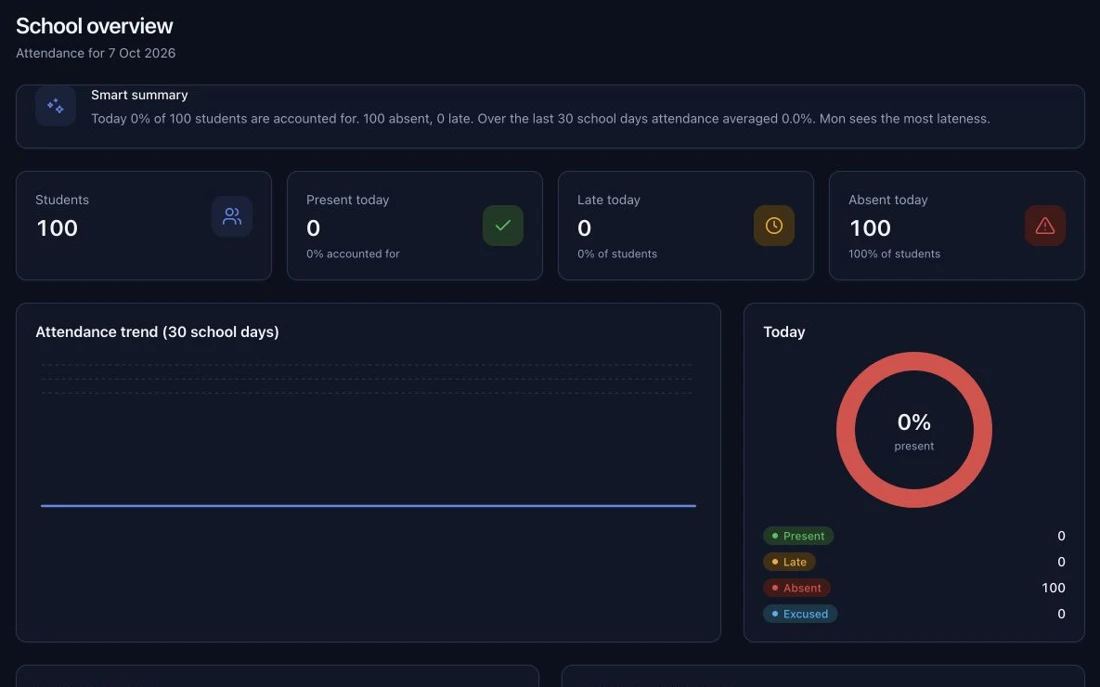Select the Excused legend badge
This screenshot has height=687, width=1100.
[x=800, y=614]
